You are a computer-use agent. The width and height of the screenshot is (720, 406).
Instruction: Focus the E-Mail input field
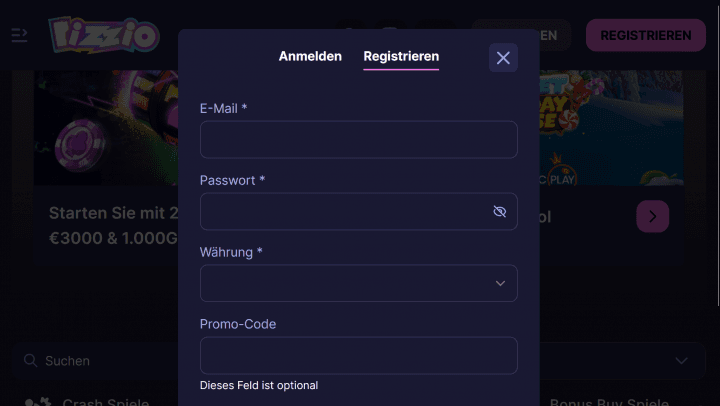click(358, 140)
